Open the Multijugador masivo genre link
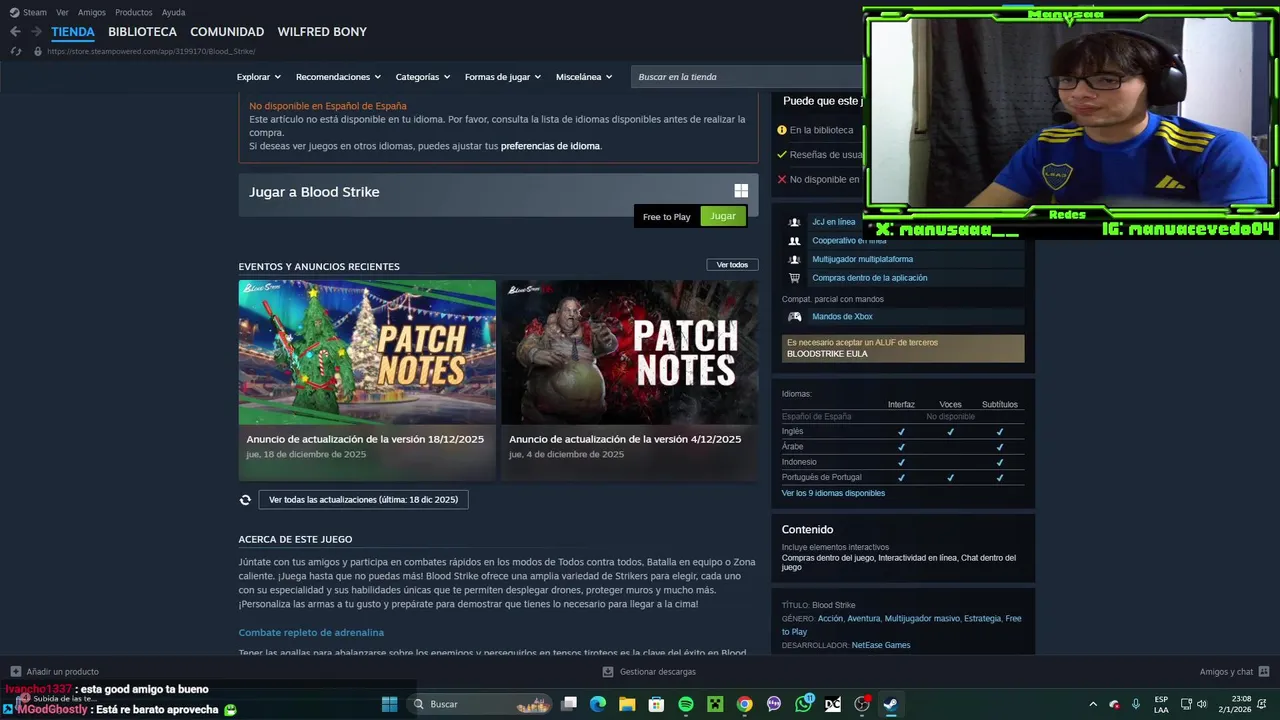1280x720 pixels. pos(922,619)
